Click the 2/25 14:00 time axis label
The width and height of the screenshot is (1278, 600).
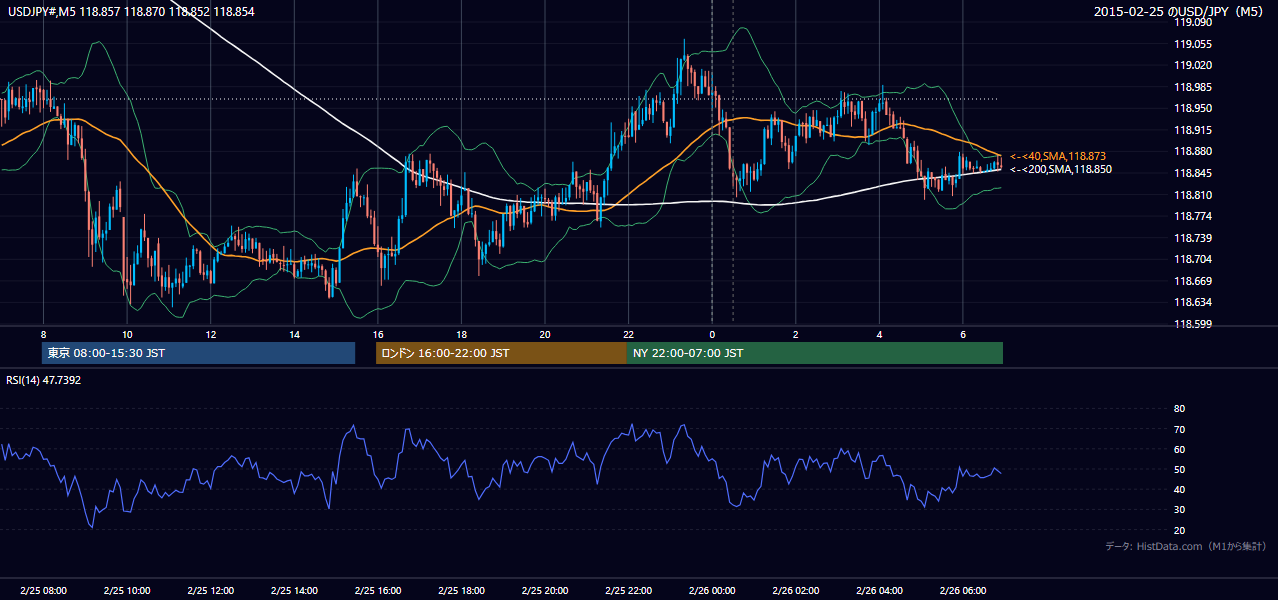[x=294, y=591]
